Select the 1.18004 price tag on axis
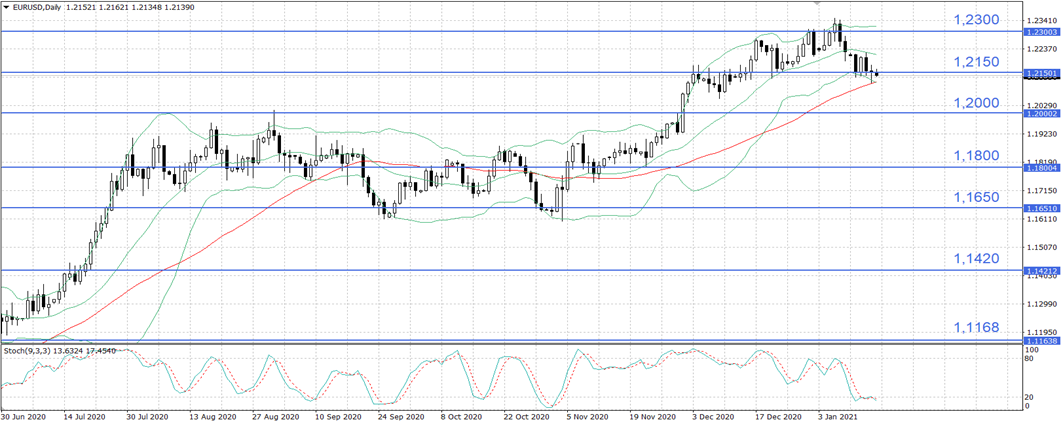Image resolution: width=1063 pixels, height=424 pixels. pos(1042,168)
